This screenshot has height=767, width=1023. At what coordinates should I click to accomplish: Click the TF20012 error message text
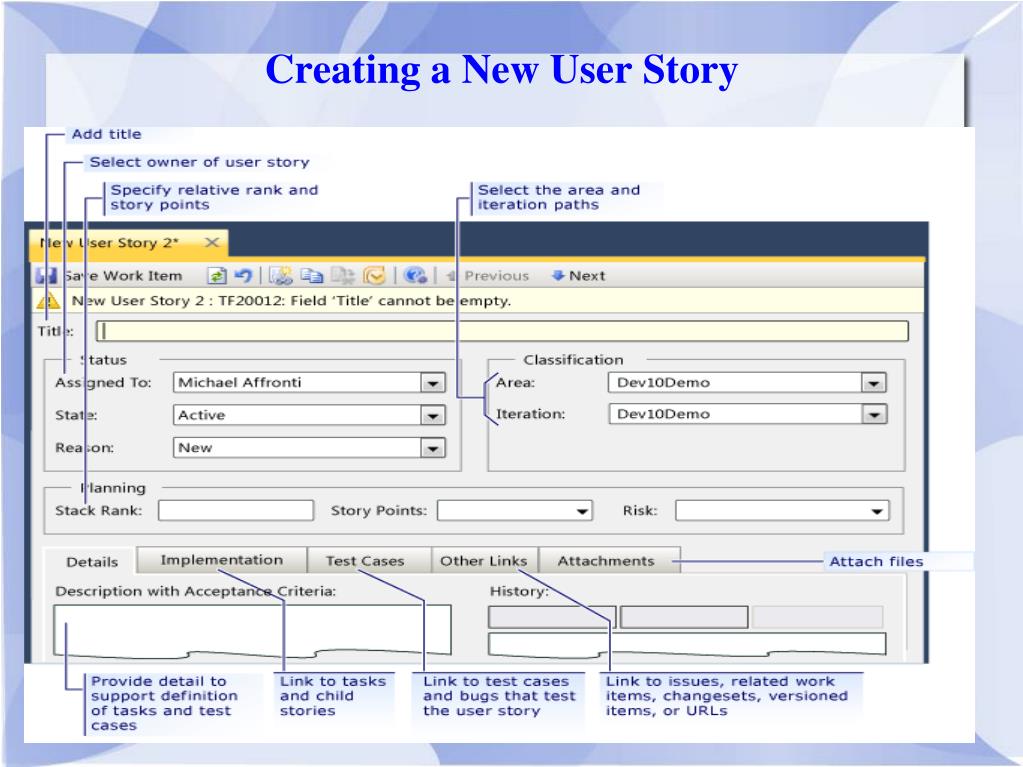tap(291, 301)
